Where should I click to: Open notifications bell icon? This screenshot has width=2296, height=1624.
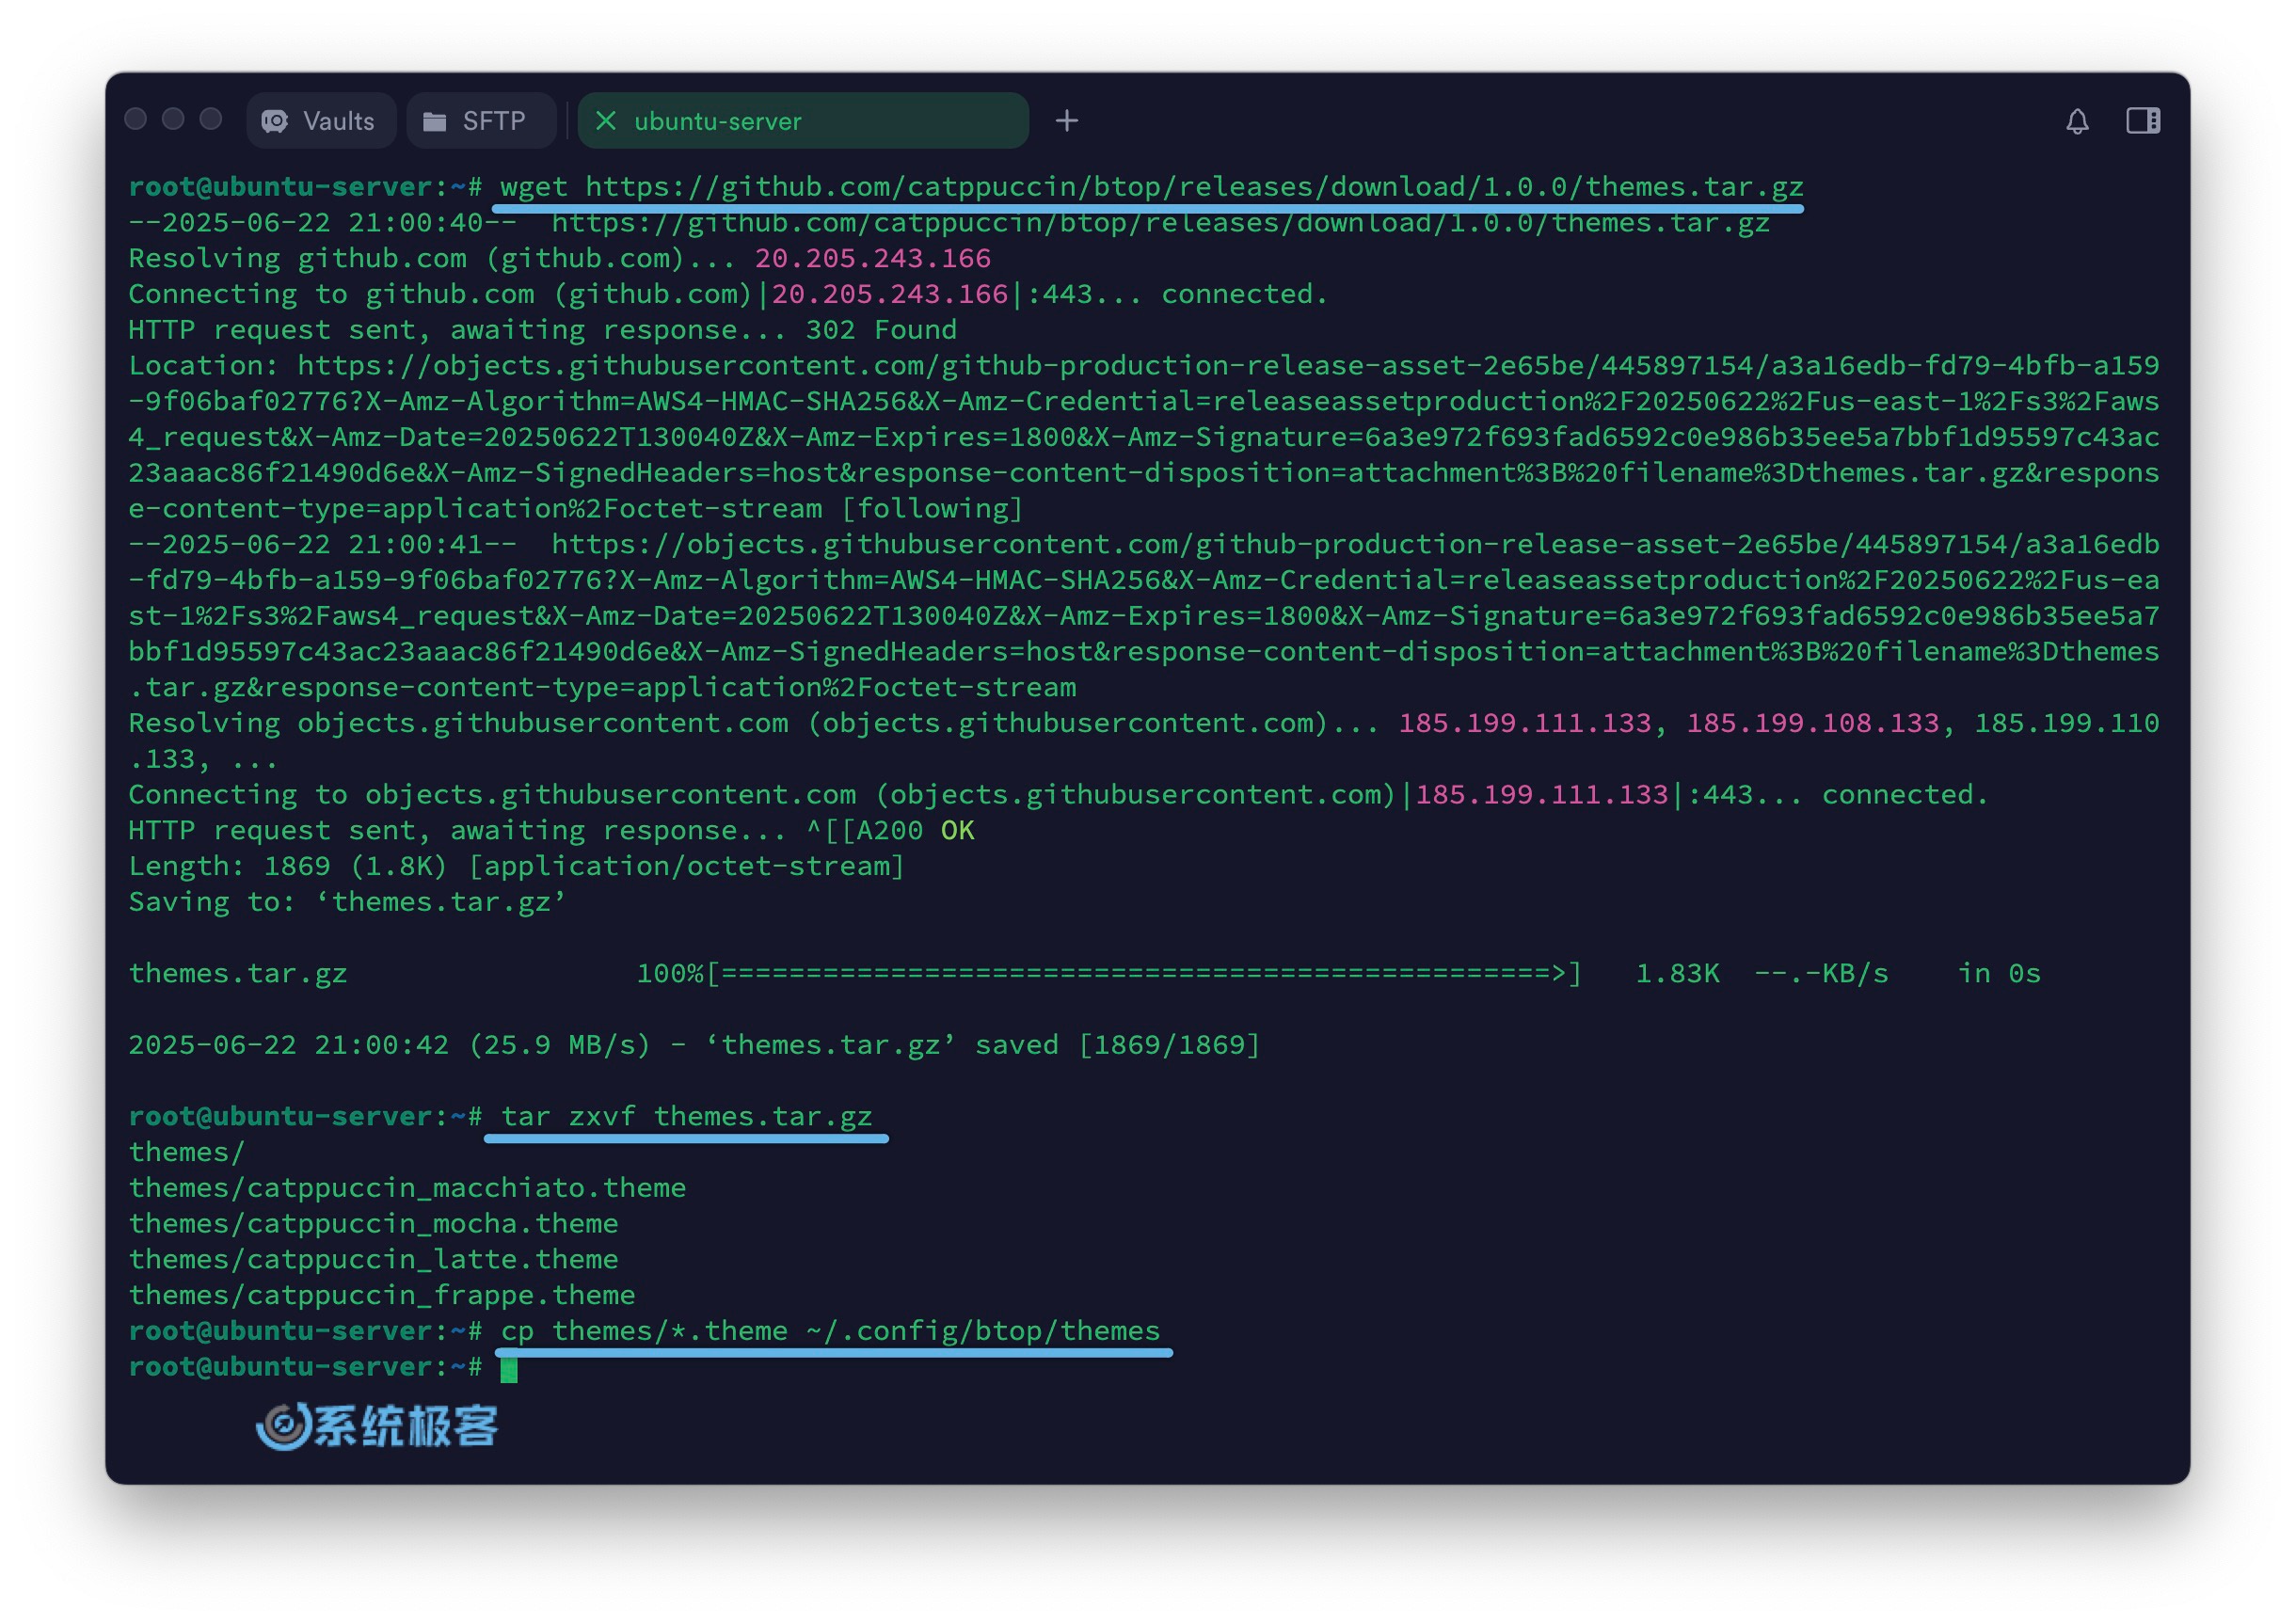pyautogui.click(x=2077, y=121)
